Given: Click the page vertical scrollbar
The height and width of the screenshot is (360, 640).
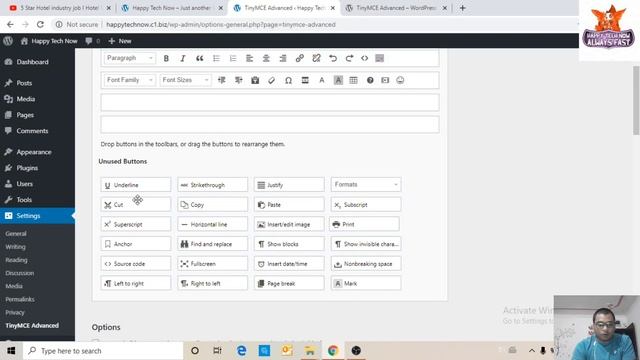Looking at the screenshot, I should click(x=636, y=100).
